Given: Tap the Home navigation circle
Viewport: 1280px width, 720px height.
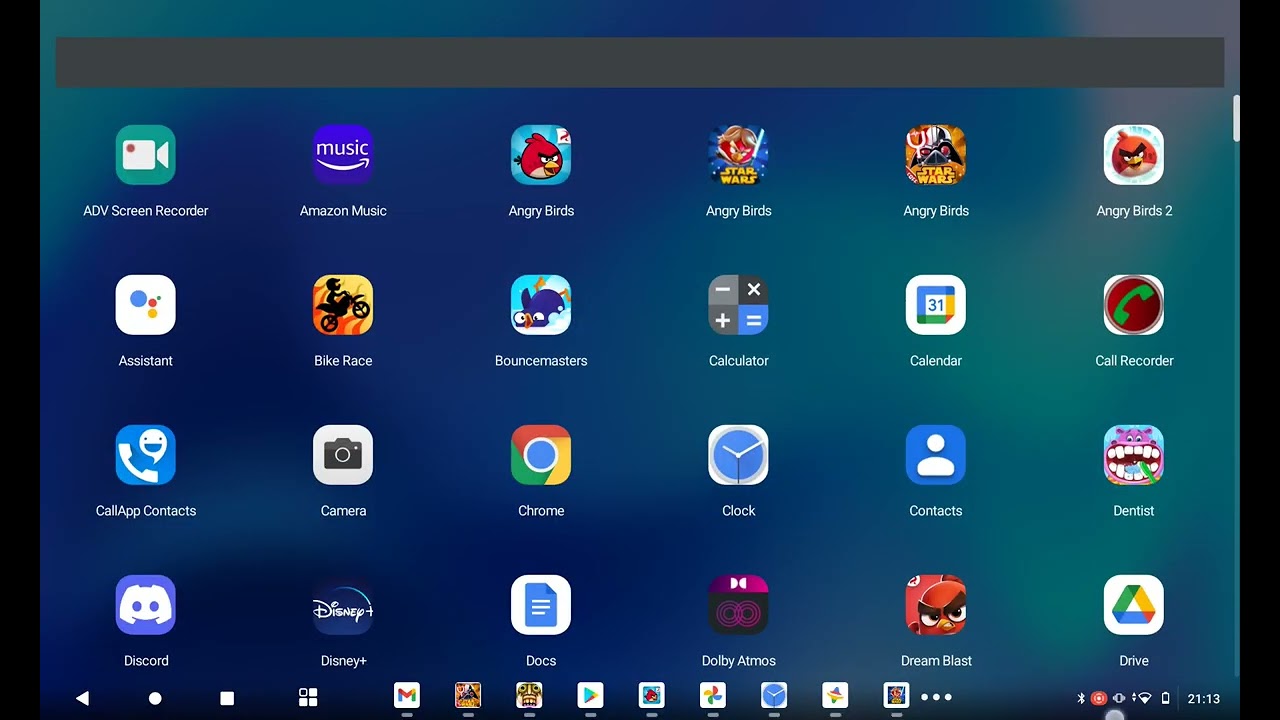Looking at the screenshot, I should (155, 698).
